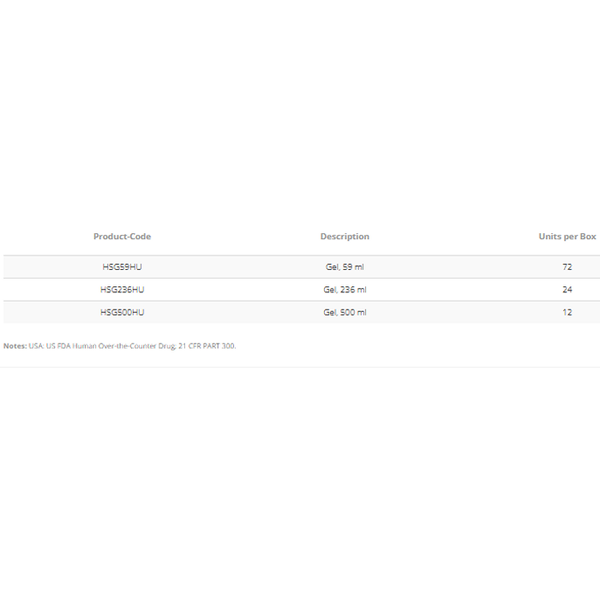
Task: Click the 72 units per box value
Action: [x=567, y=267]
